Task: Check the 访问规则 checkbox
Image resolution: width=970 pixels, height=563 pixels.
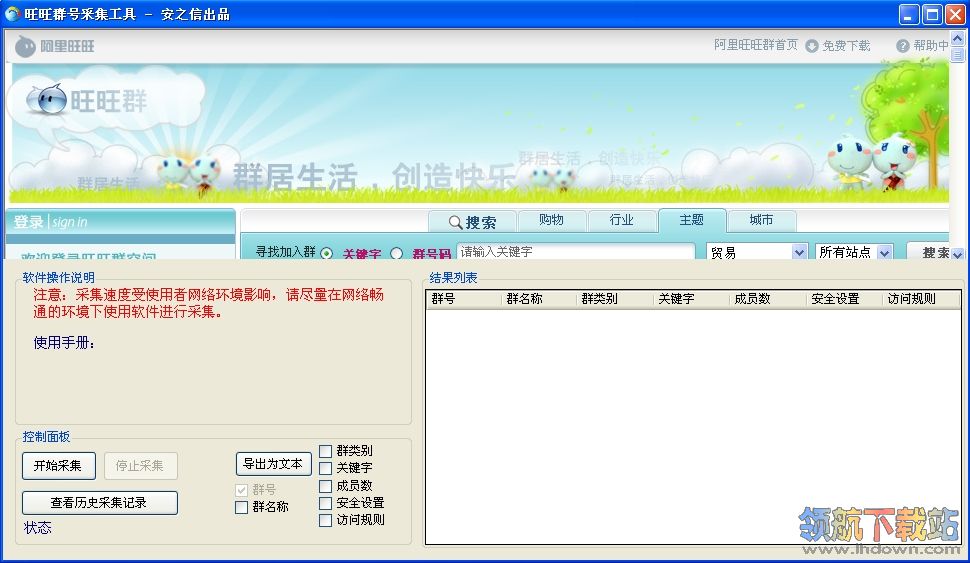Action: coord(325,520)
